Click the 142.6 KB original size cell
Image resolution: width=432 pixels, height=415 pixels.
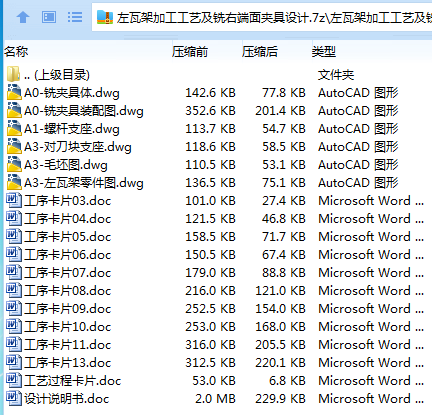(211, 93)
